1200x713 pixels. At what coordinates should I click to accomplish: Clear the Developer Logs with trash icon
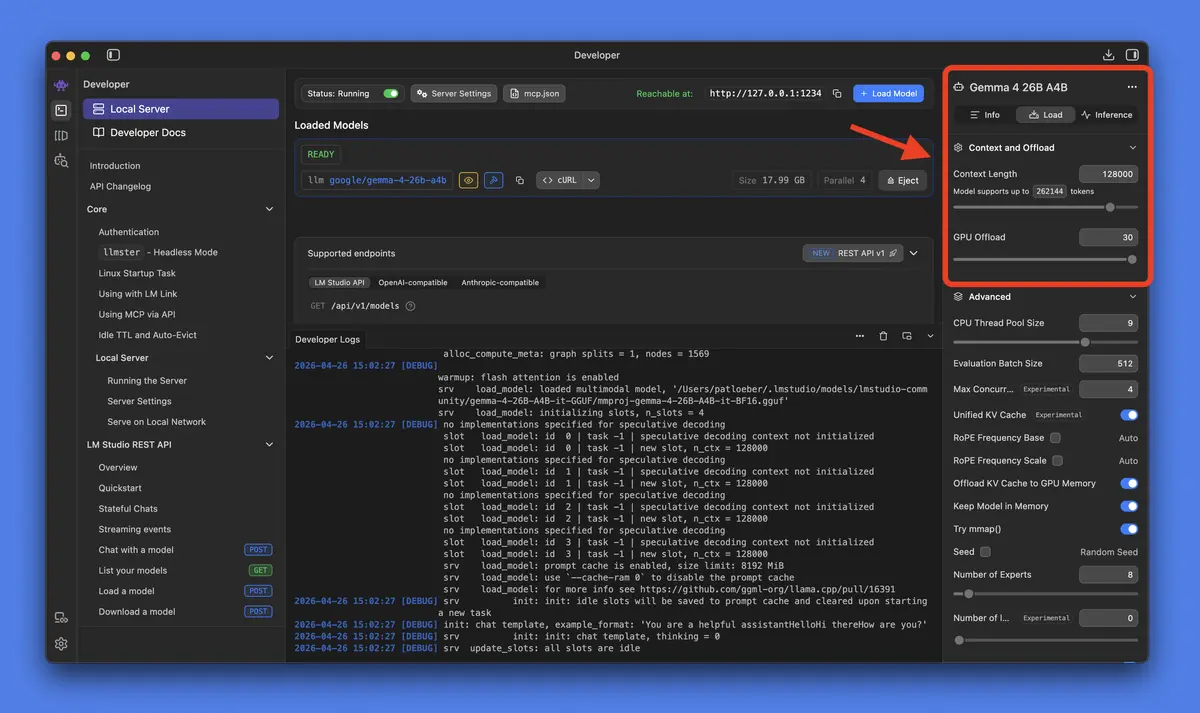pyautogui.click(x=883, y=336)
